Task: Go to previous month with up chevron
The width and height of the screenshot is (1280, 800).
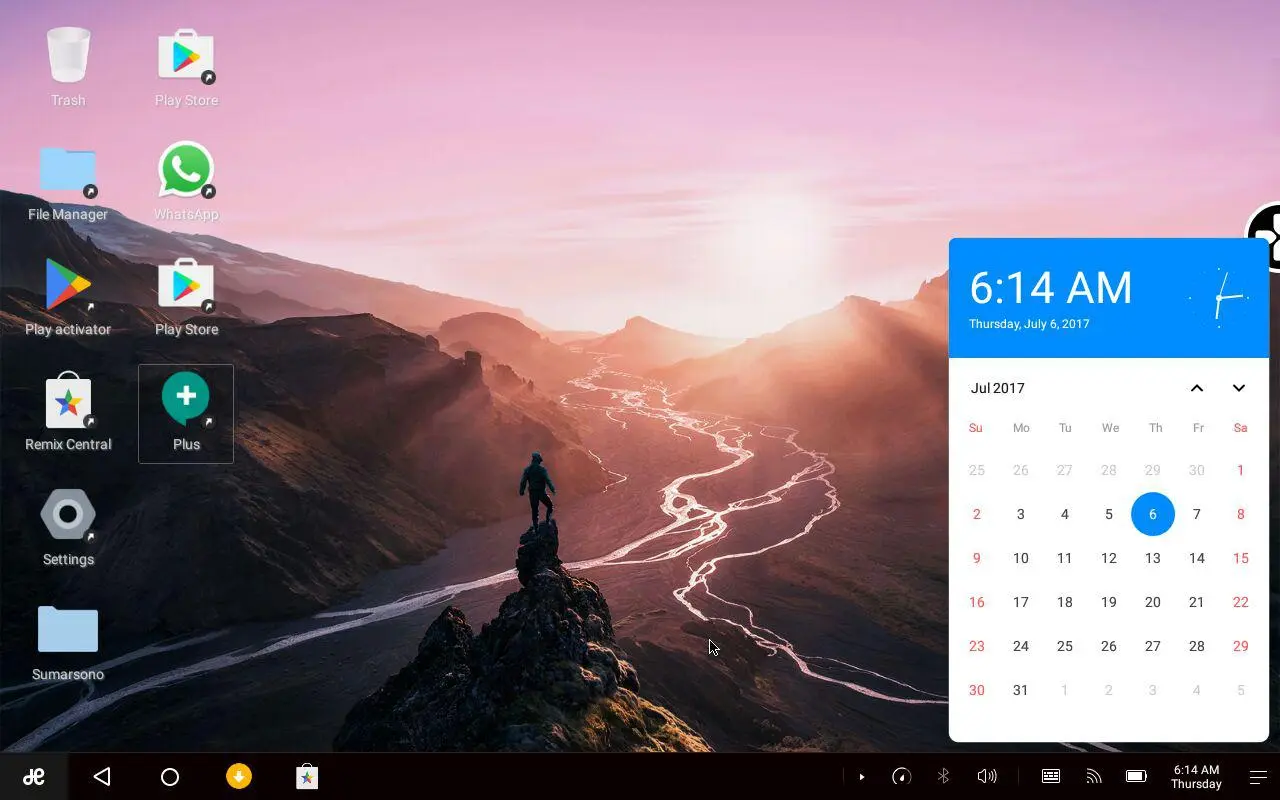Action: [1197, 388]
